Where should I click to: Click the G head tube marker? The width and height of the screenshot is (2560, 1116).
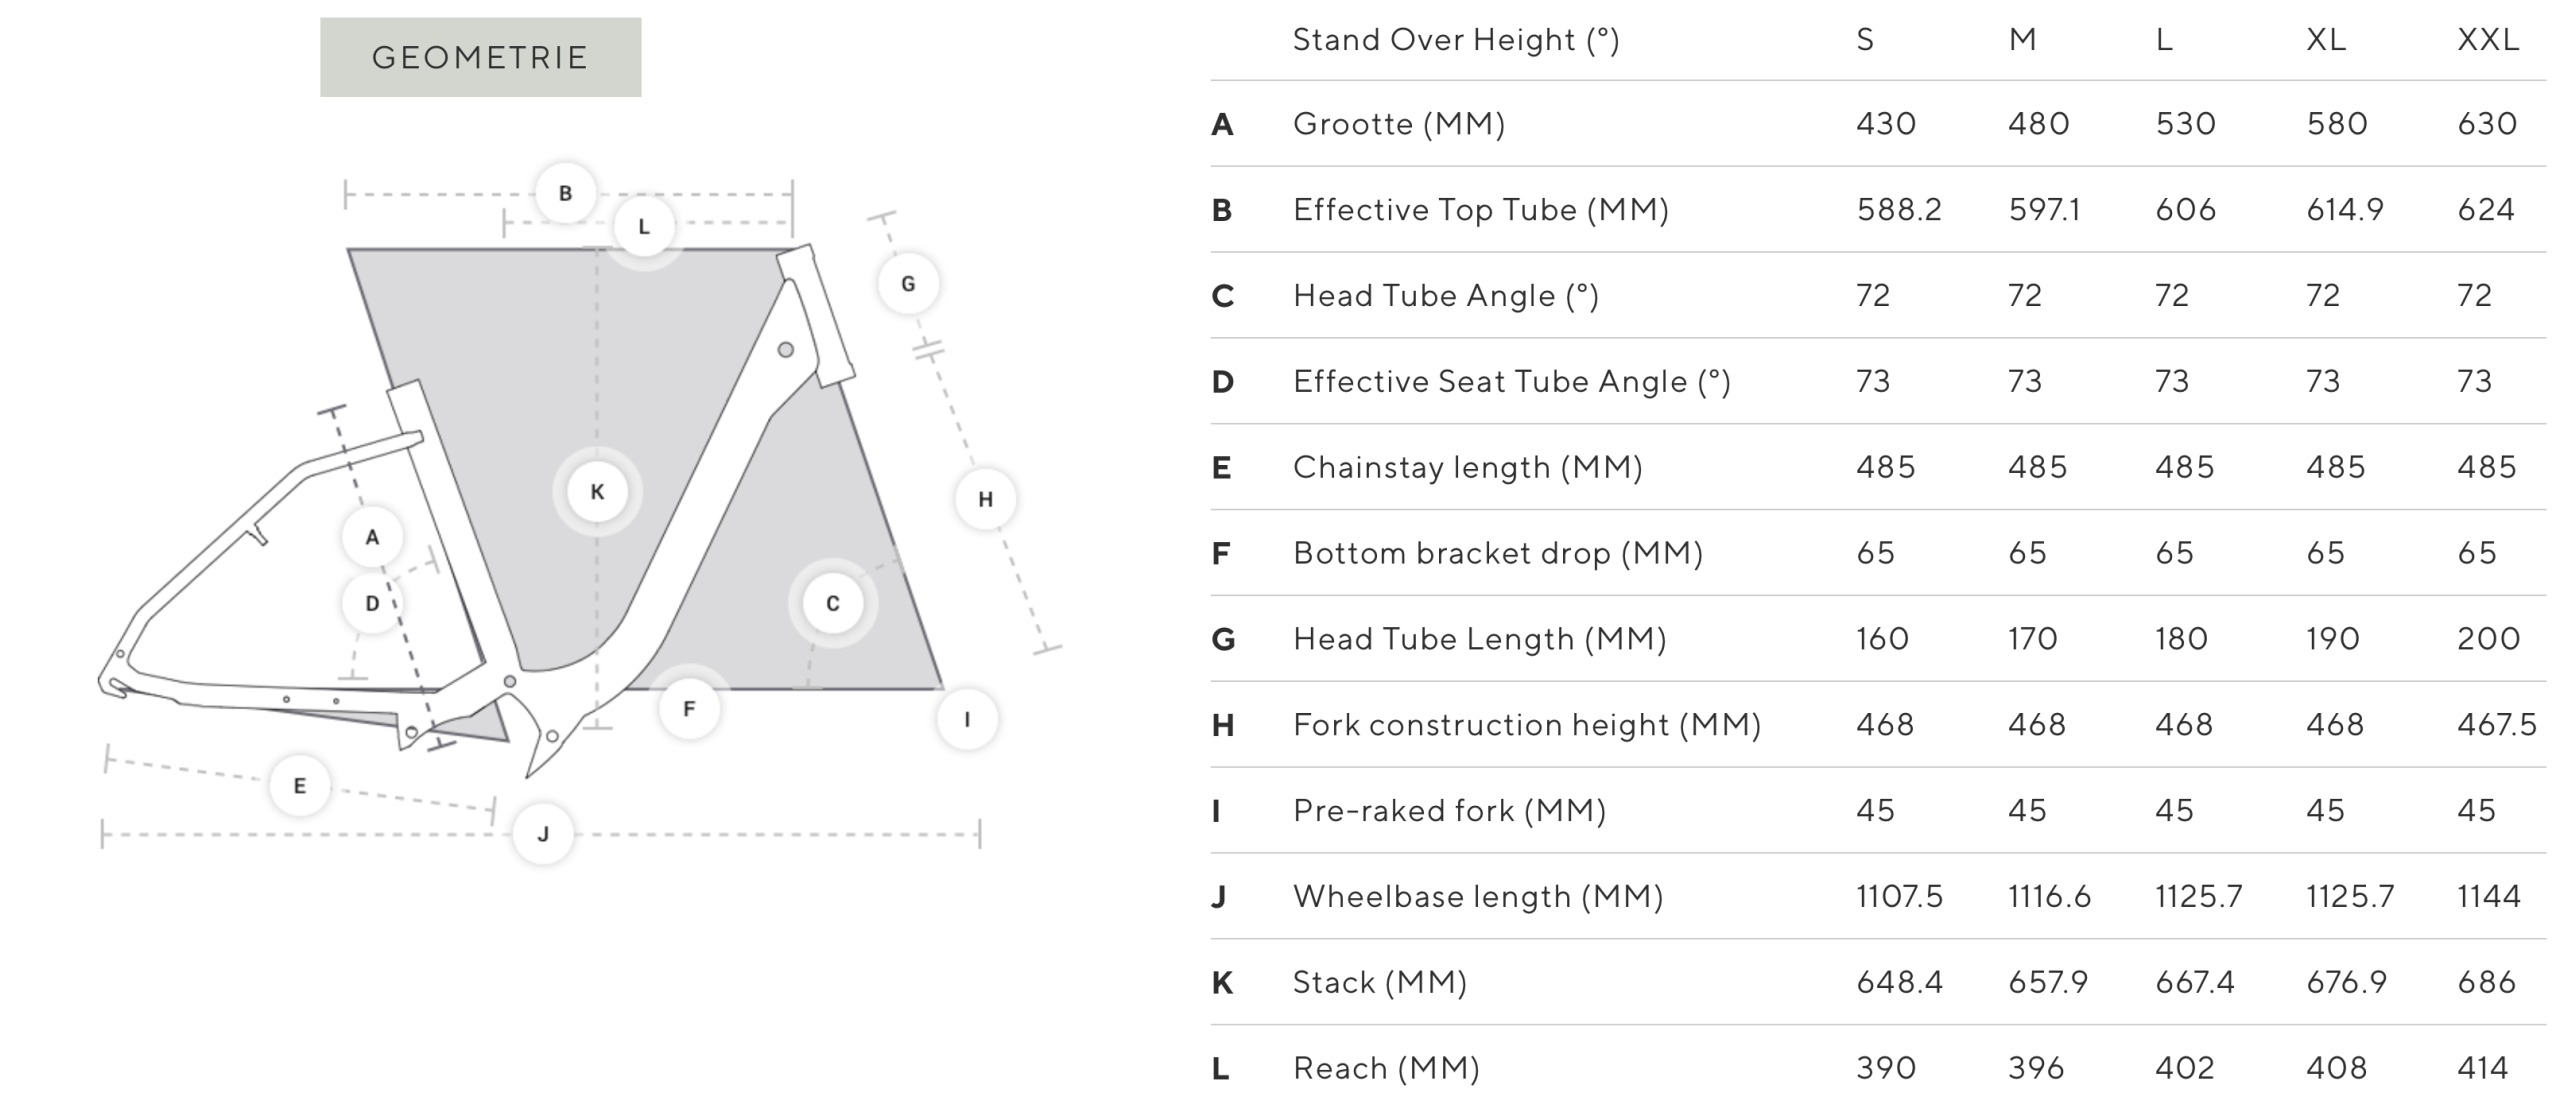(x=908, y=284)
